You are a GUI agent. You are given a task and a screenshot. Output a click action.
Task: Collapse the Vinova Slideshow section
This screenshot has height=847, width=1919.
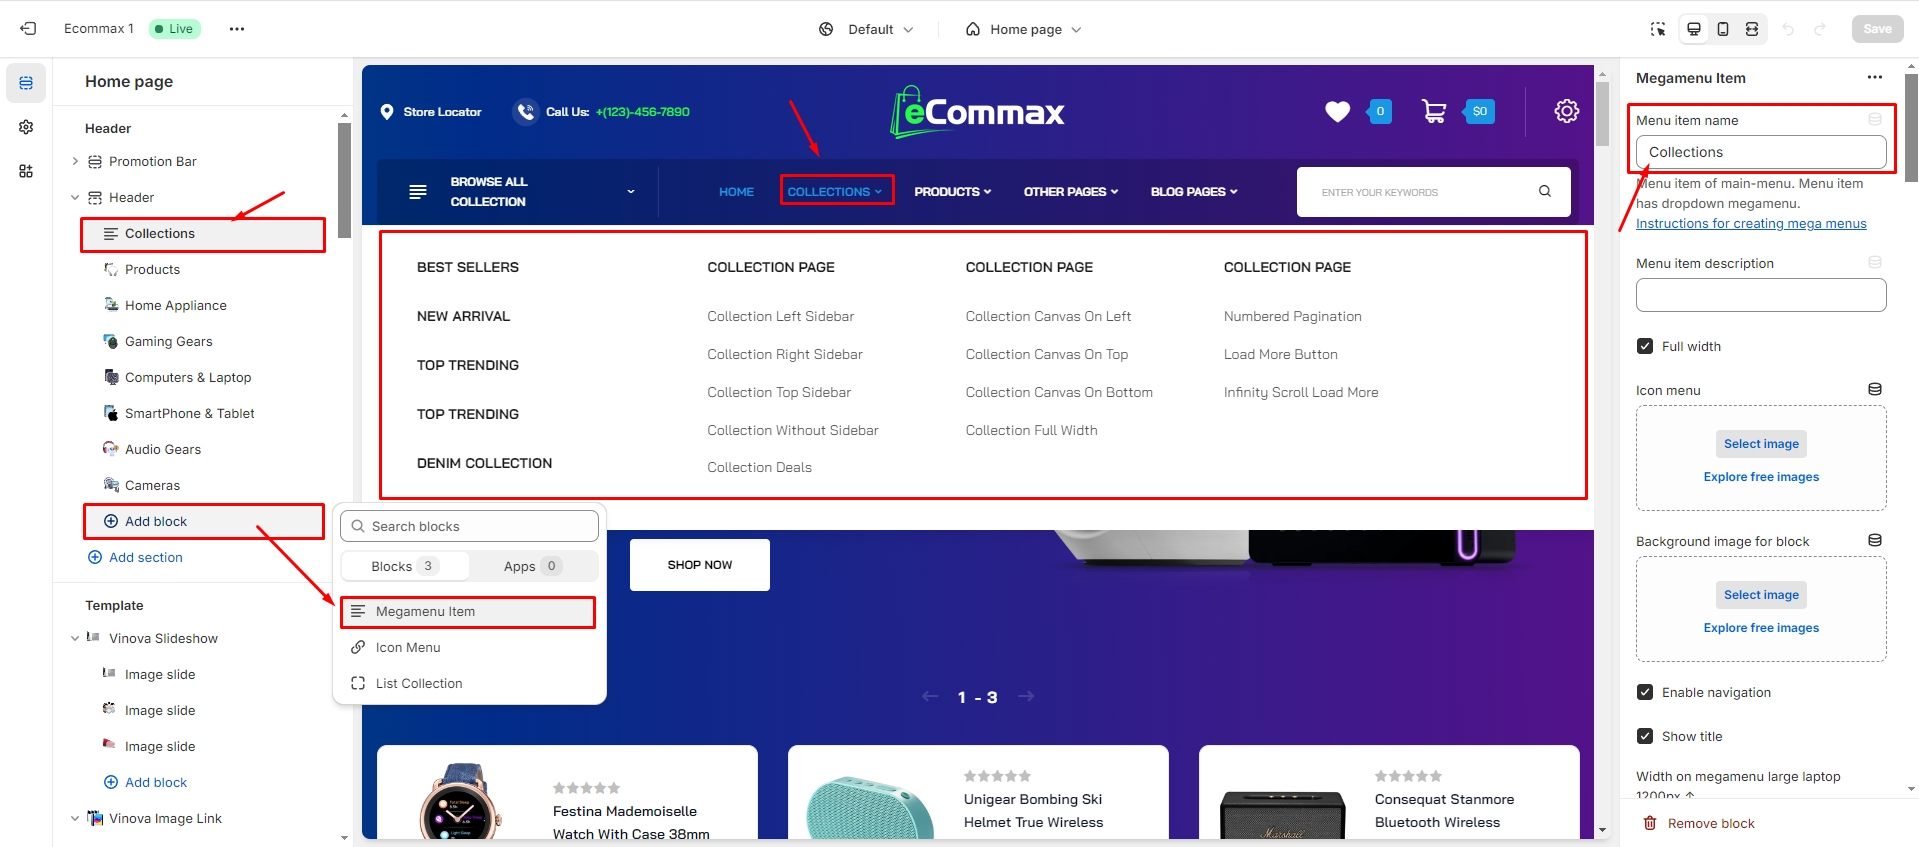coord(75,638)
